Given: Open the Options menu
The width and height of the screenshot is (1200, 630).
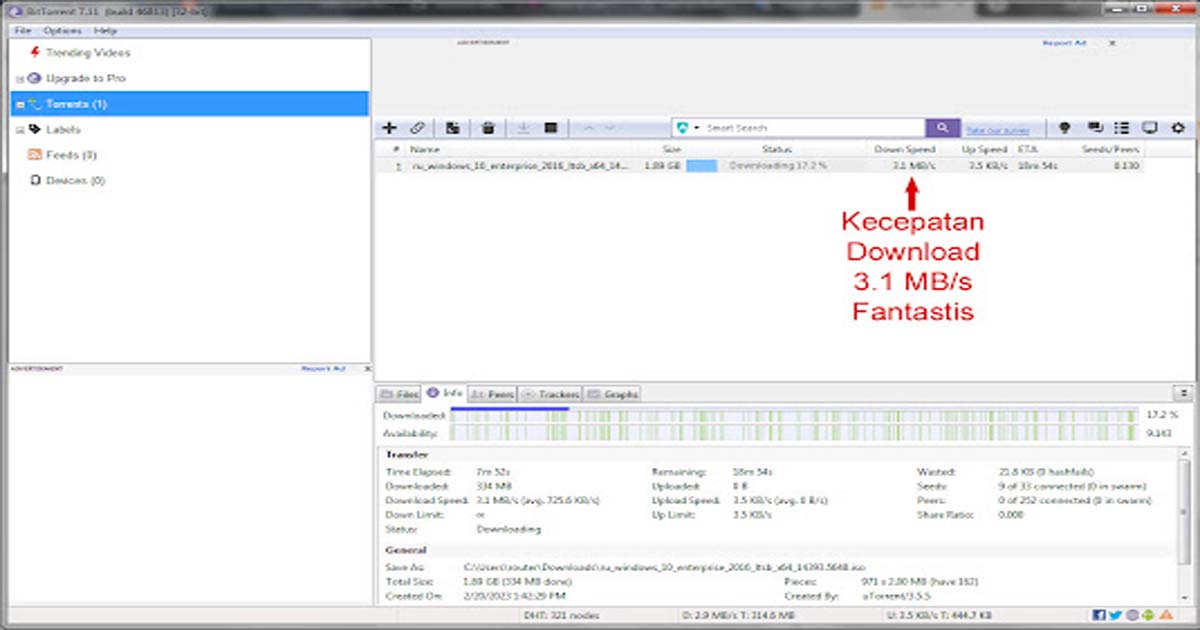Looking at the screenshot, I should (x=62, y=31).
